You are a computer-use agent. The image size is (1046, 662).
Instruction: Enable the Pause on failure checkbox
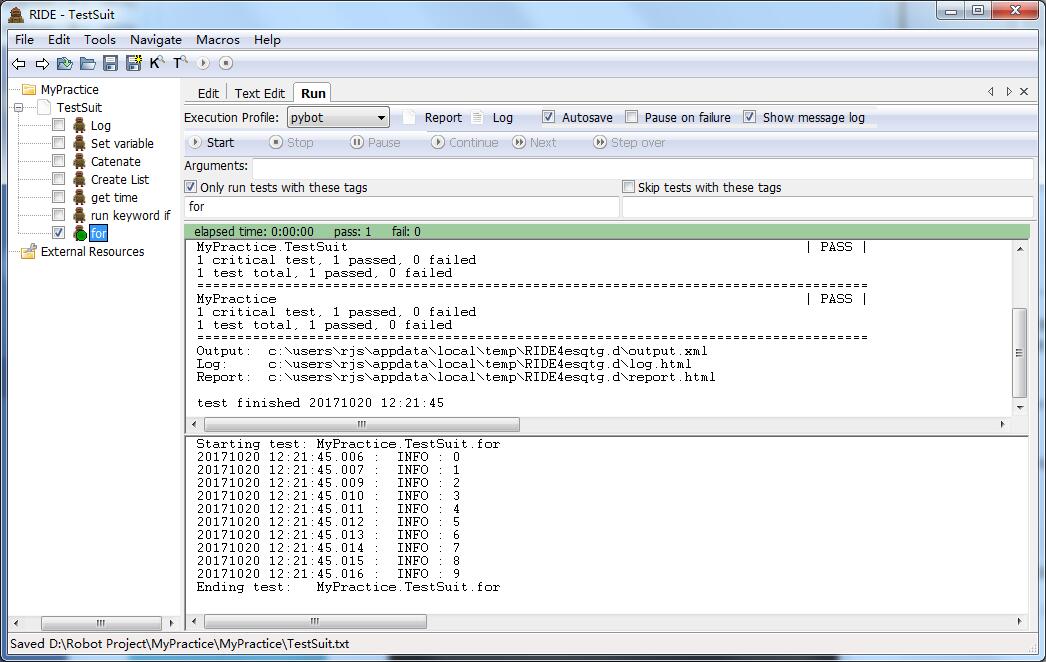[629, 117]
